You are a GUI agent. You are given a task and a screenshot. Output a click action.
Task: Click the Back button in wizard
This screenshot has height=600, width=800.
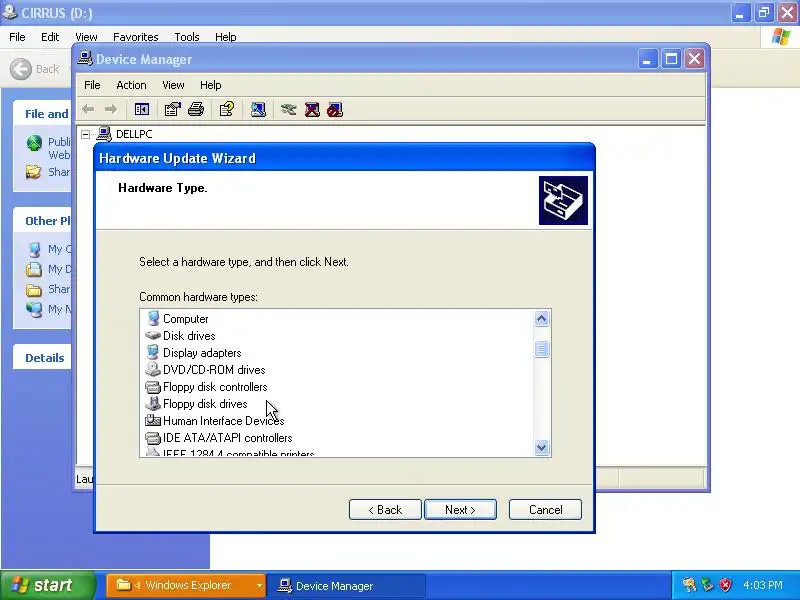click(385, 510)
